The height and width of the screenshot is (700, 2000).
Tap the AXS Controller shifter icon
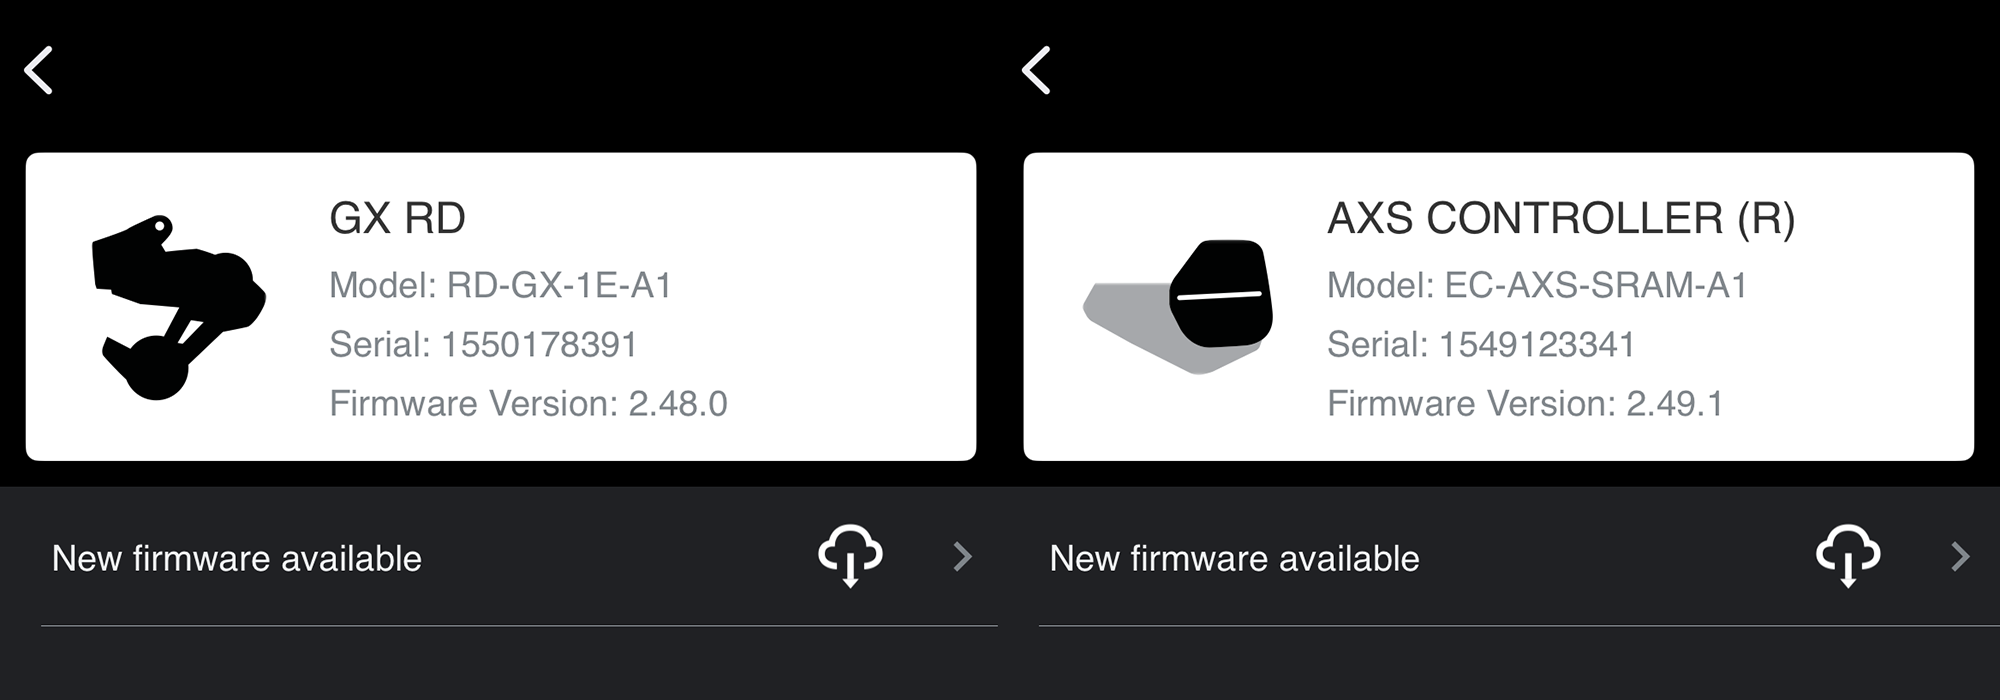[1178, 307]
